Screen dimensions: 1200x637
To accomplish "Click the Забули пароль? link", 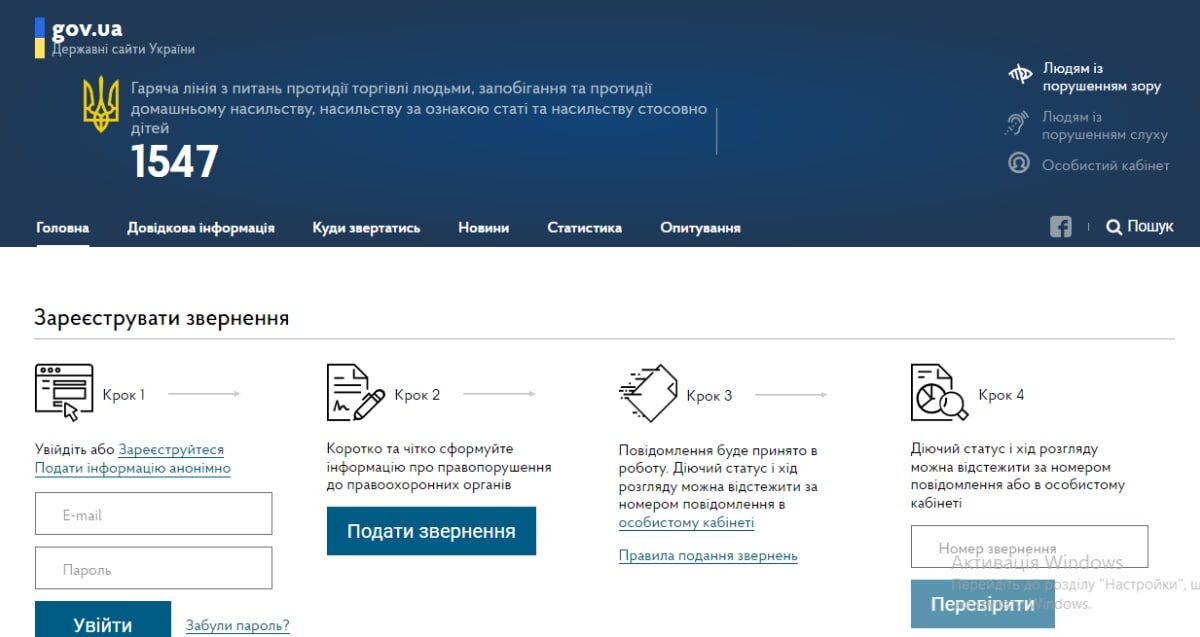I will (238, 626).
